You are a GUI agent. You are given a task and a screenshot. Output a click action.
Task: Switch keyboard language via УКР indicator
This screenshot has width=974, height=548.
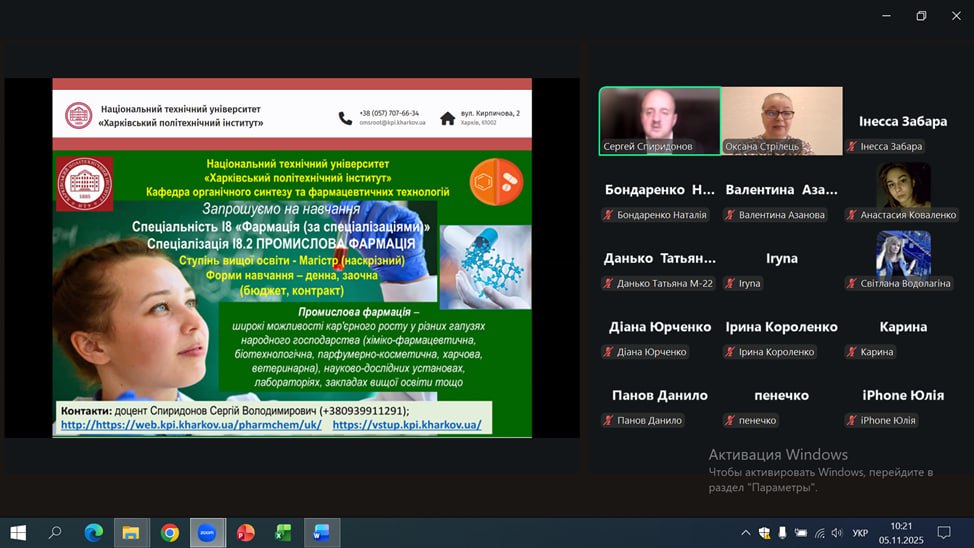pyautogui.click(x=860, y=533)
